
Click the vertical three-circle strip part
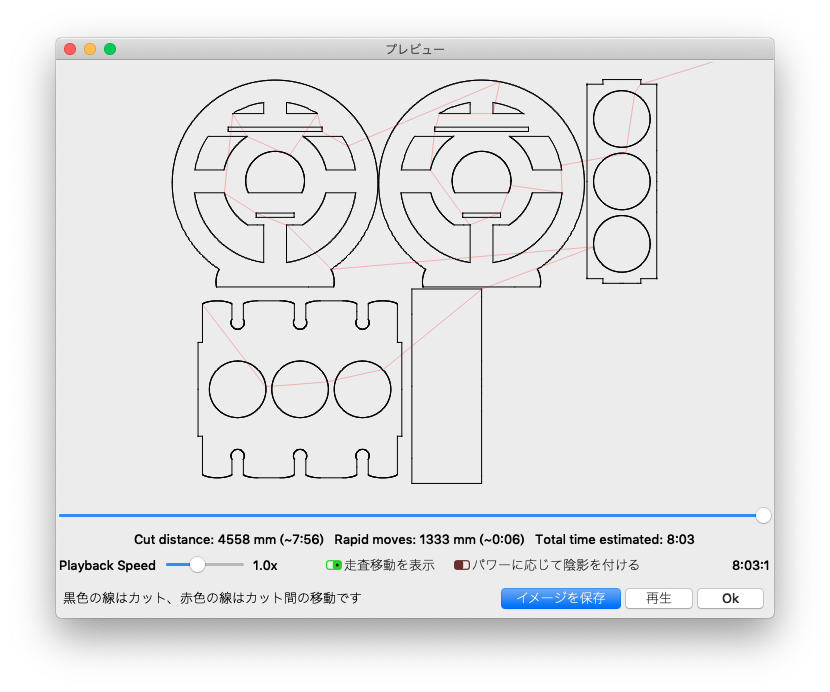pos(621,181)
